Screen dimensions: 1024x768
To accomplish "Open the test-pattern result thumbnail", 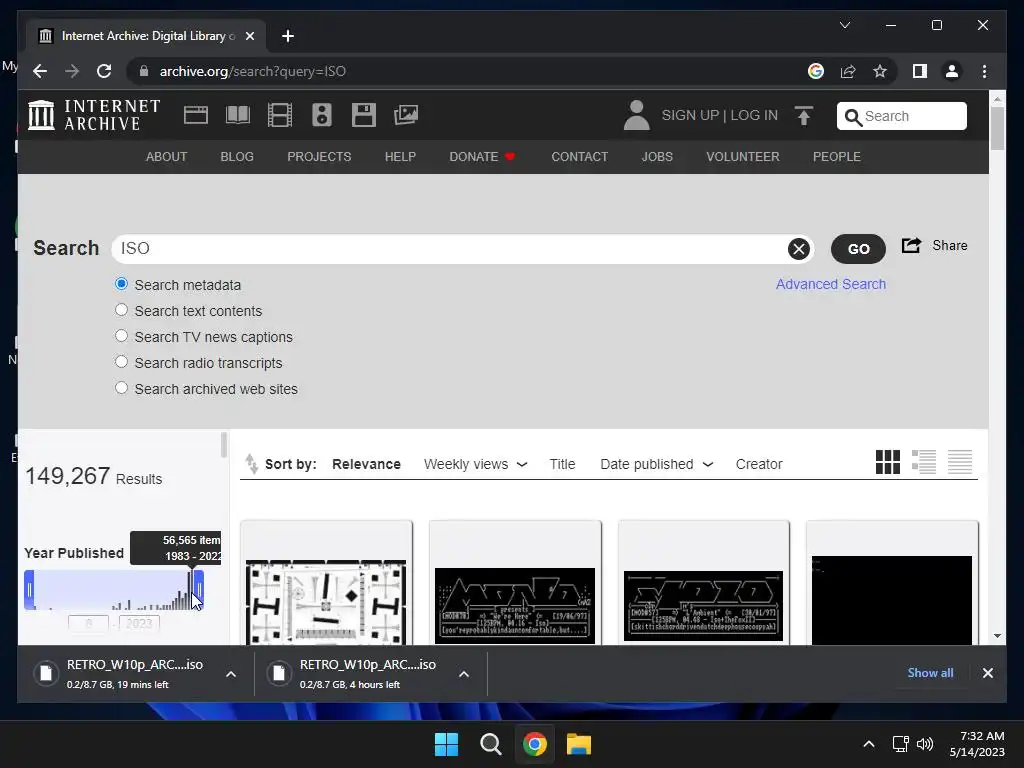I will coord(326,601).
